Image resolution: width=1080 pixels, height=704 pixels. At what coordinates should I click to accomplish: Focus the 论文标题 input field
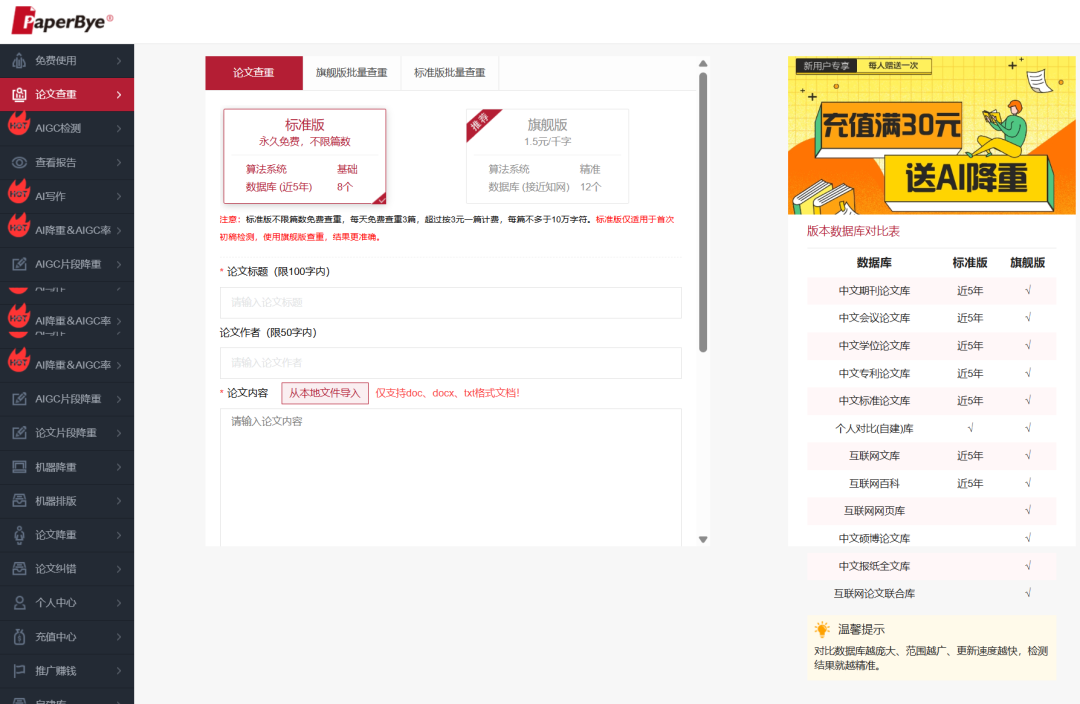point(450,303)
